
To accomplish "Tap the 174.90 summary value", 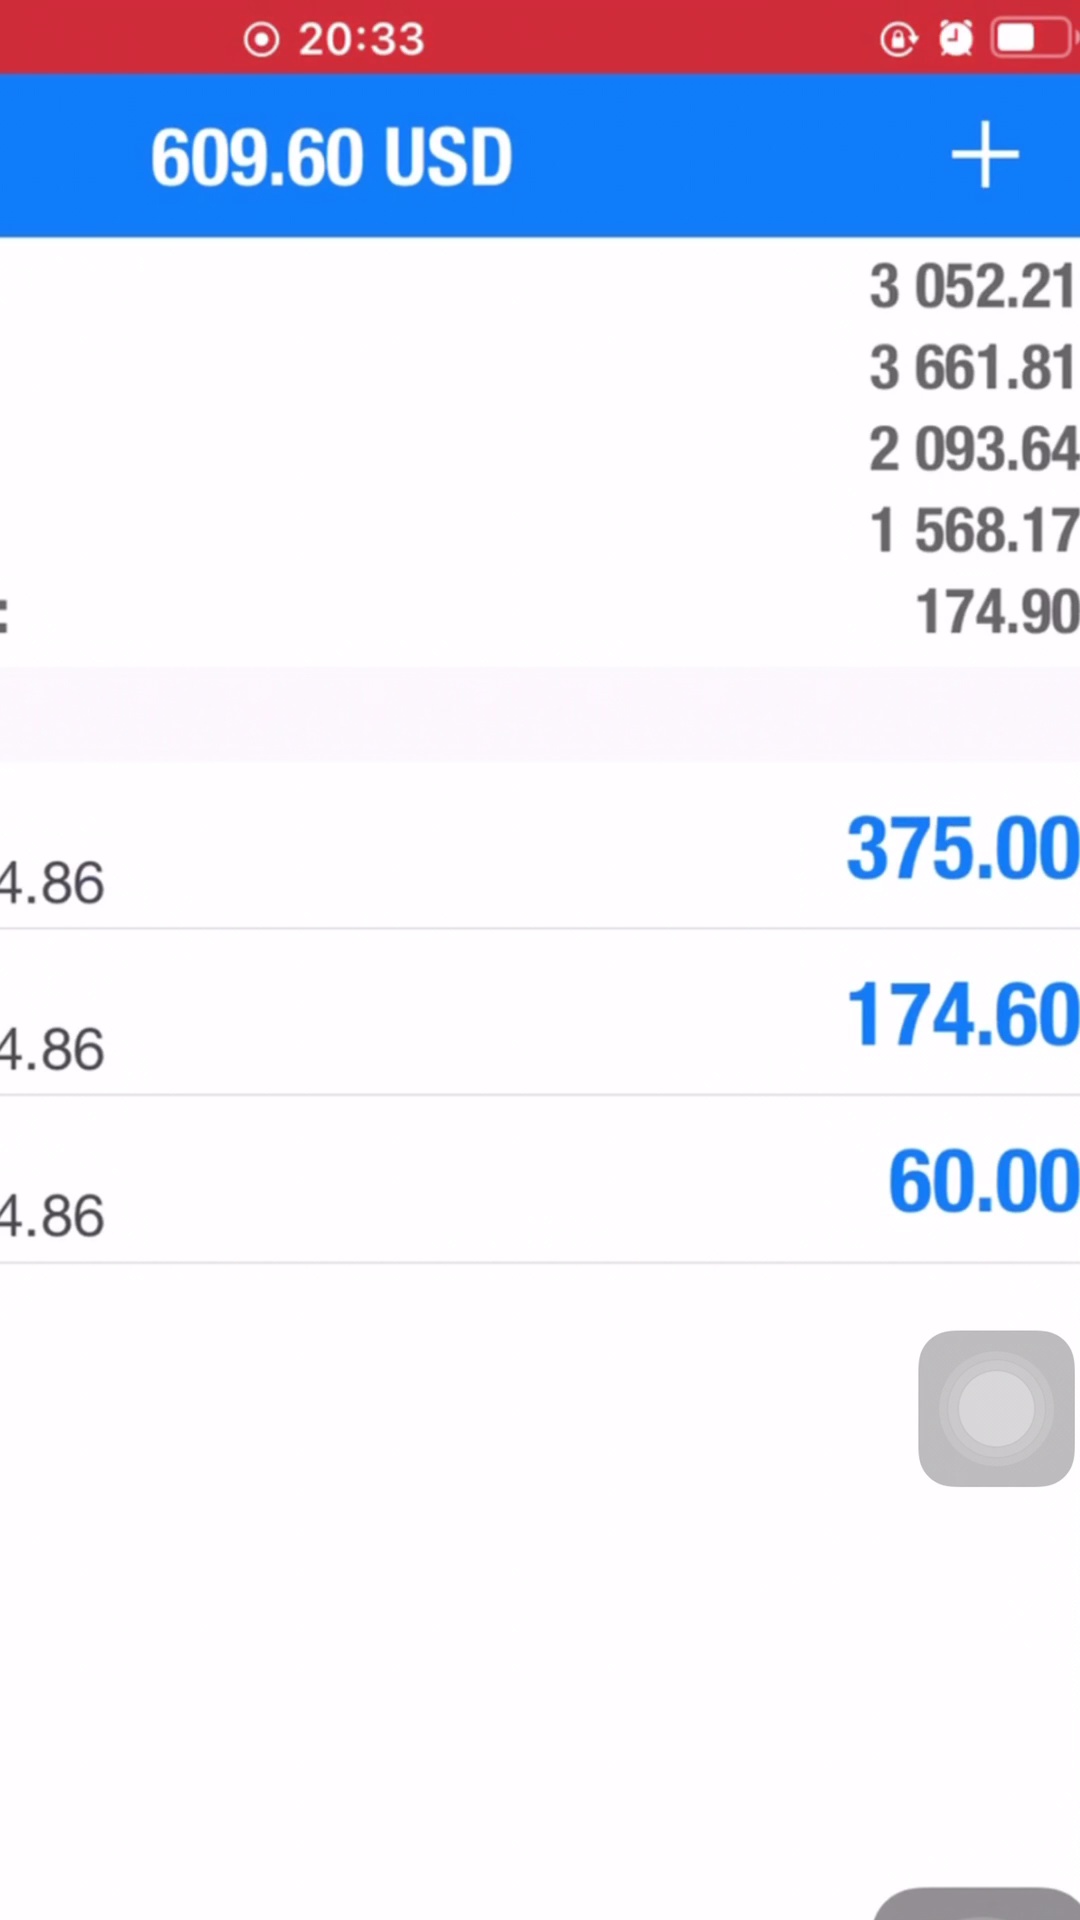I will [x=996, y=611].
